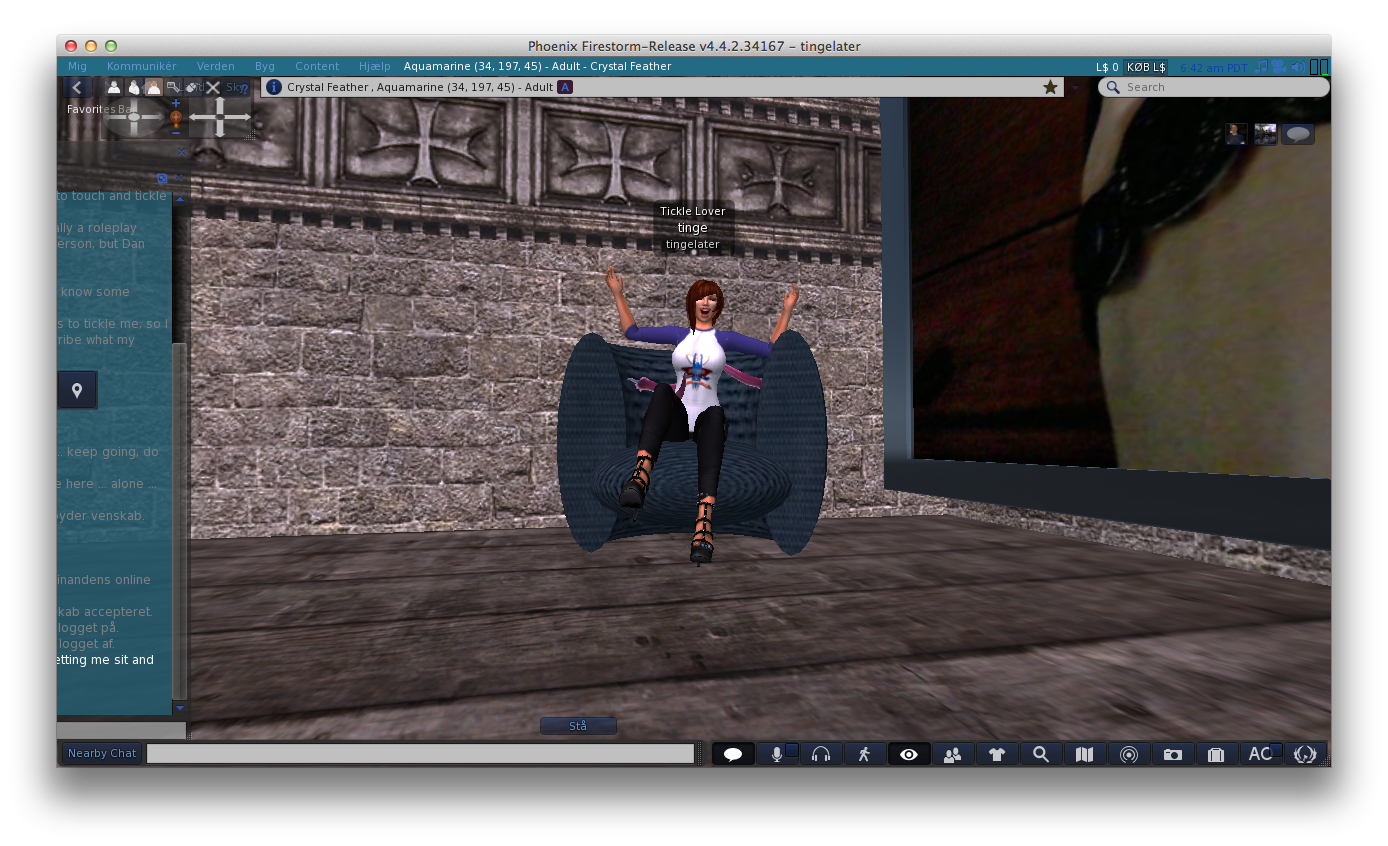This screenshot has height=846, width=1388.
Task: Open the People panel icon
Action: [x=953, y=754]
